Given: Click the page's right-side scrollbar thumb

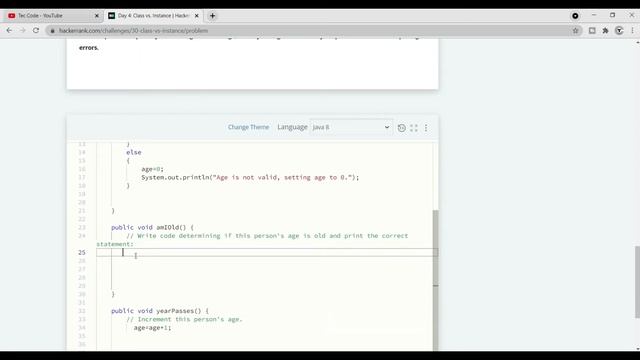Looking at the screenshot, I should click(637, 282).
